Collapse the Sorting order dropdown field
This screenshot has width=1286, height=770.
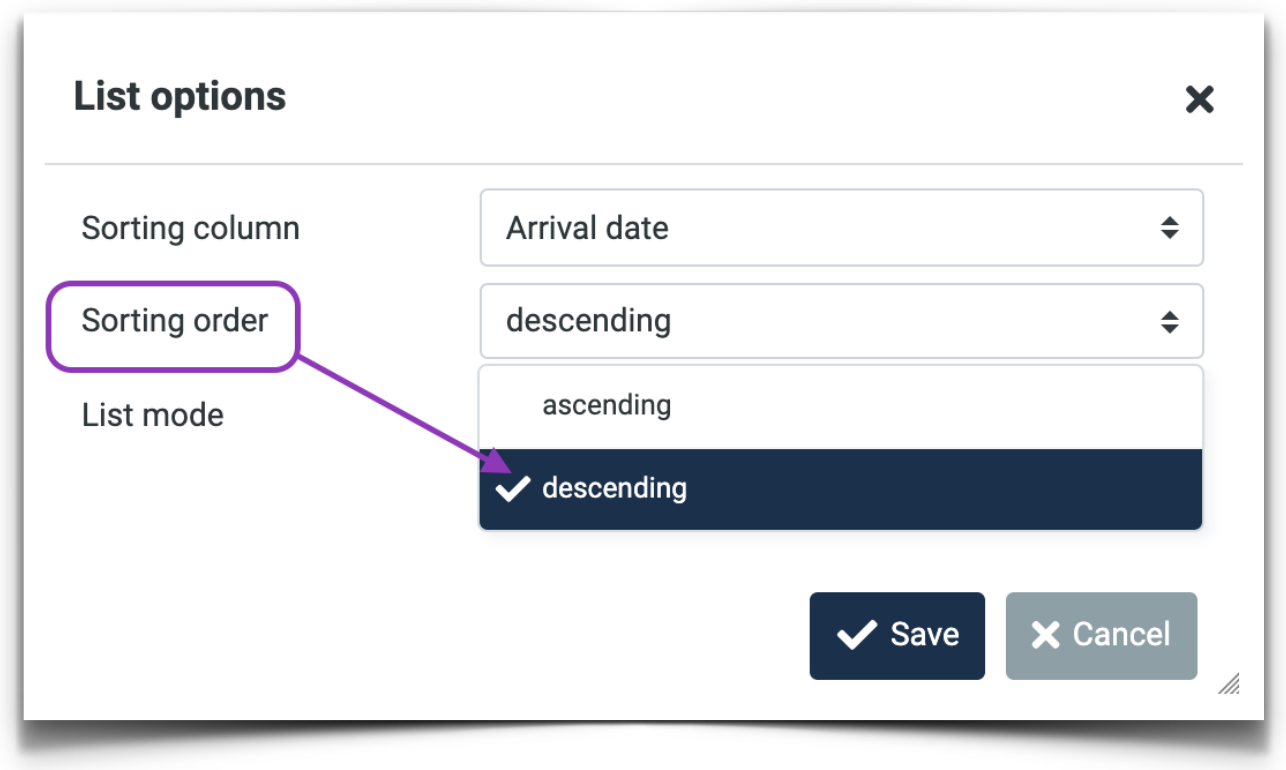840,321
